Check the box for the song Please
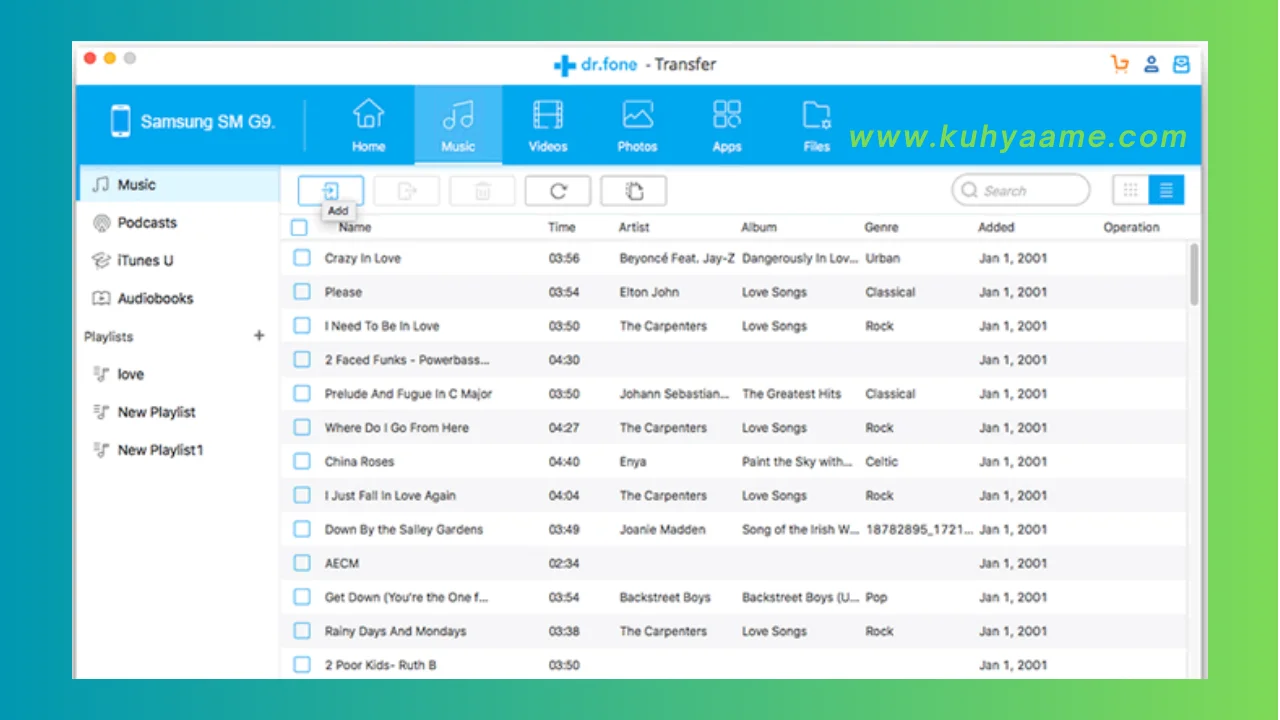 [302, 292]
